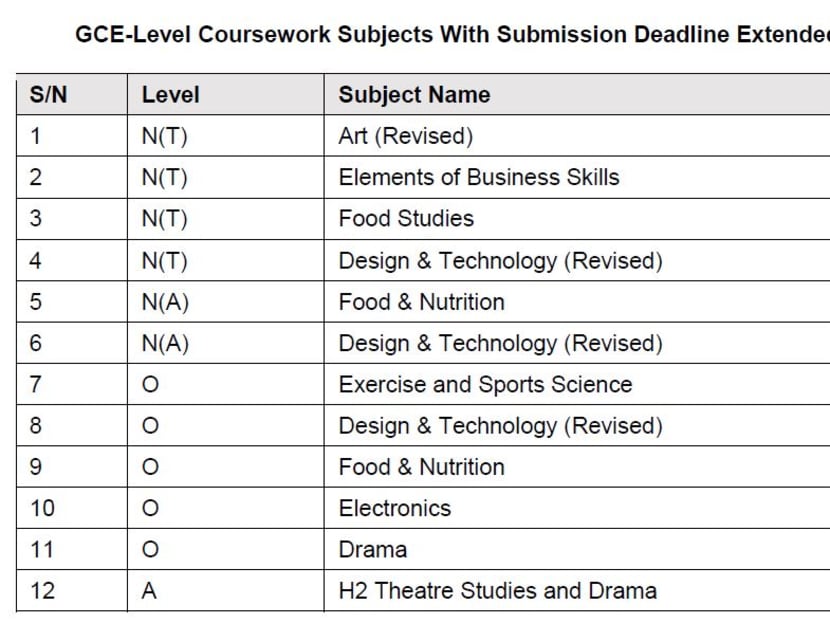Click the Exercise and Sports Science cell
830x622 pixels.
coord(485,384)
